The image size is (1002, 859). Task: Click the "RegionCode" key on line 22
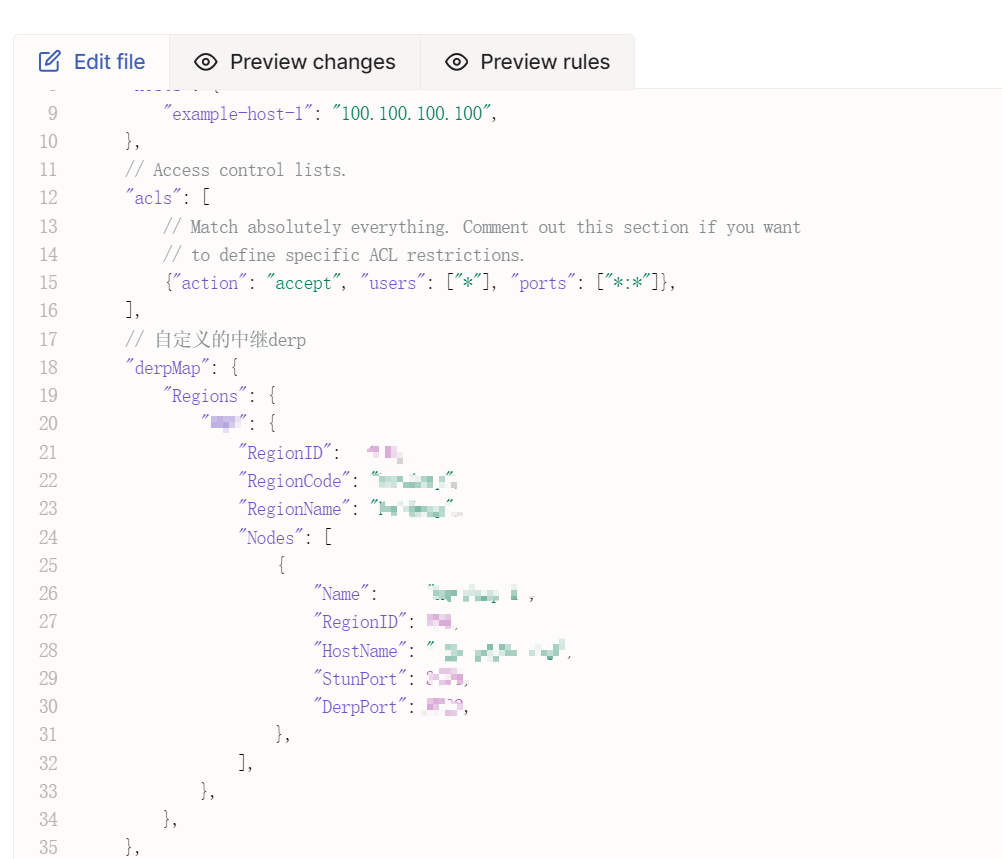tap(295, 481)
